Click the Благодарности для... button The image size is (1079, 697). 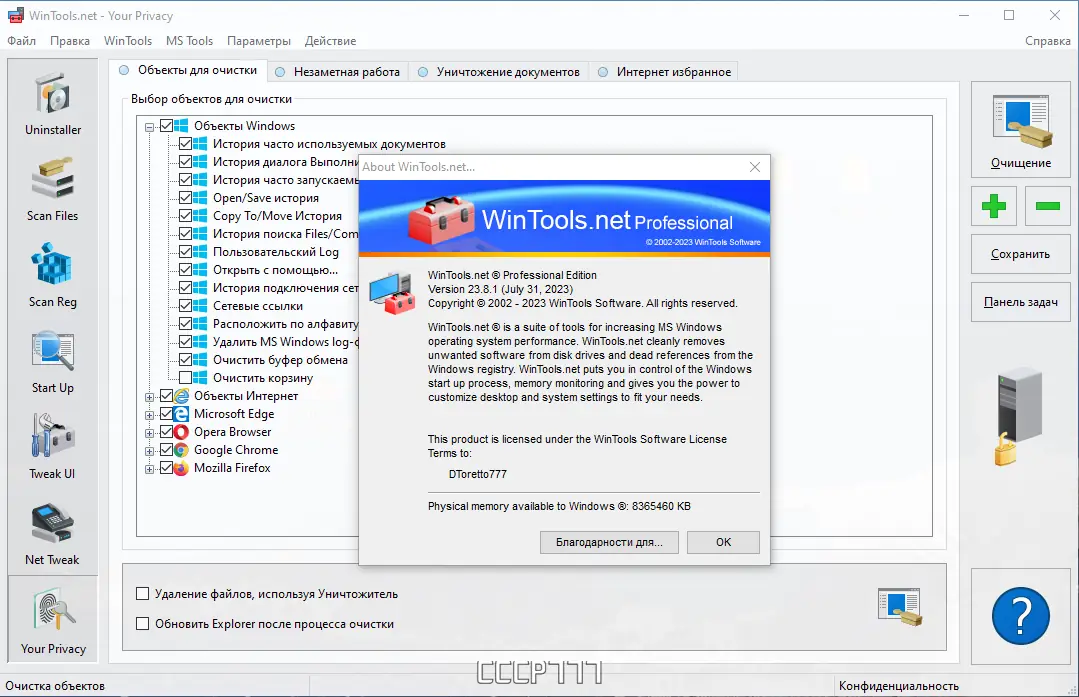pyautogui.click(x=609, y=542)
